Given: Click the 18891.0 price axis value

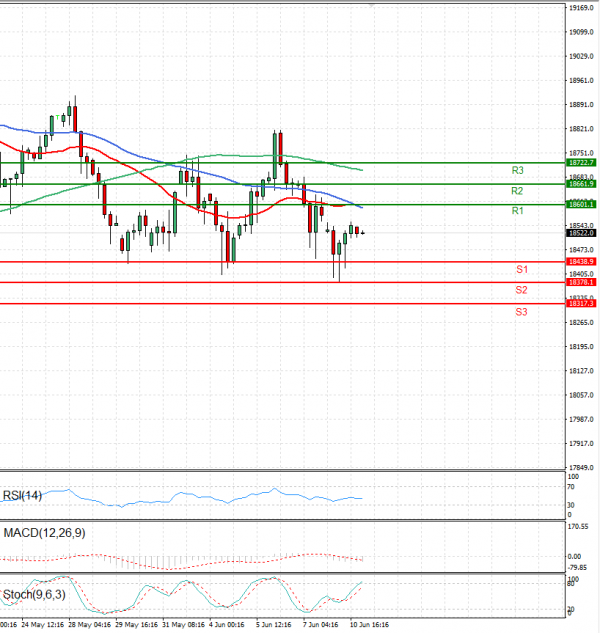Looking at the screenshot, I should pyautogui.click(x=581, y=105).
